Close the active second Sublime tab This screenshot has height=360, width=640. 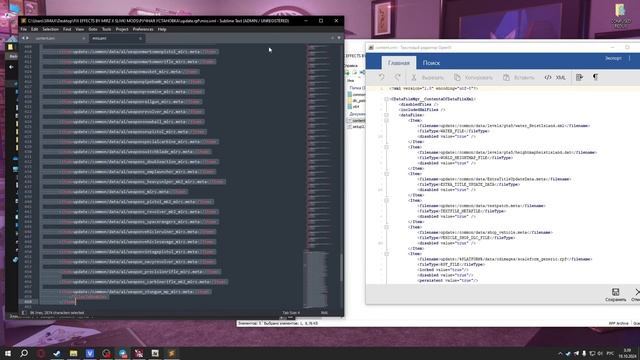point(140,38)
